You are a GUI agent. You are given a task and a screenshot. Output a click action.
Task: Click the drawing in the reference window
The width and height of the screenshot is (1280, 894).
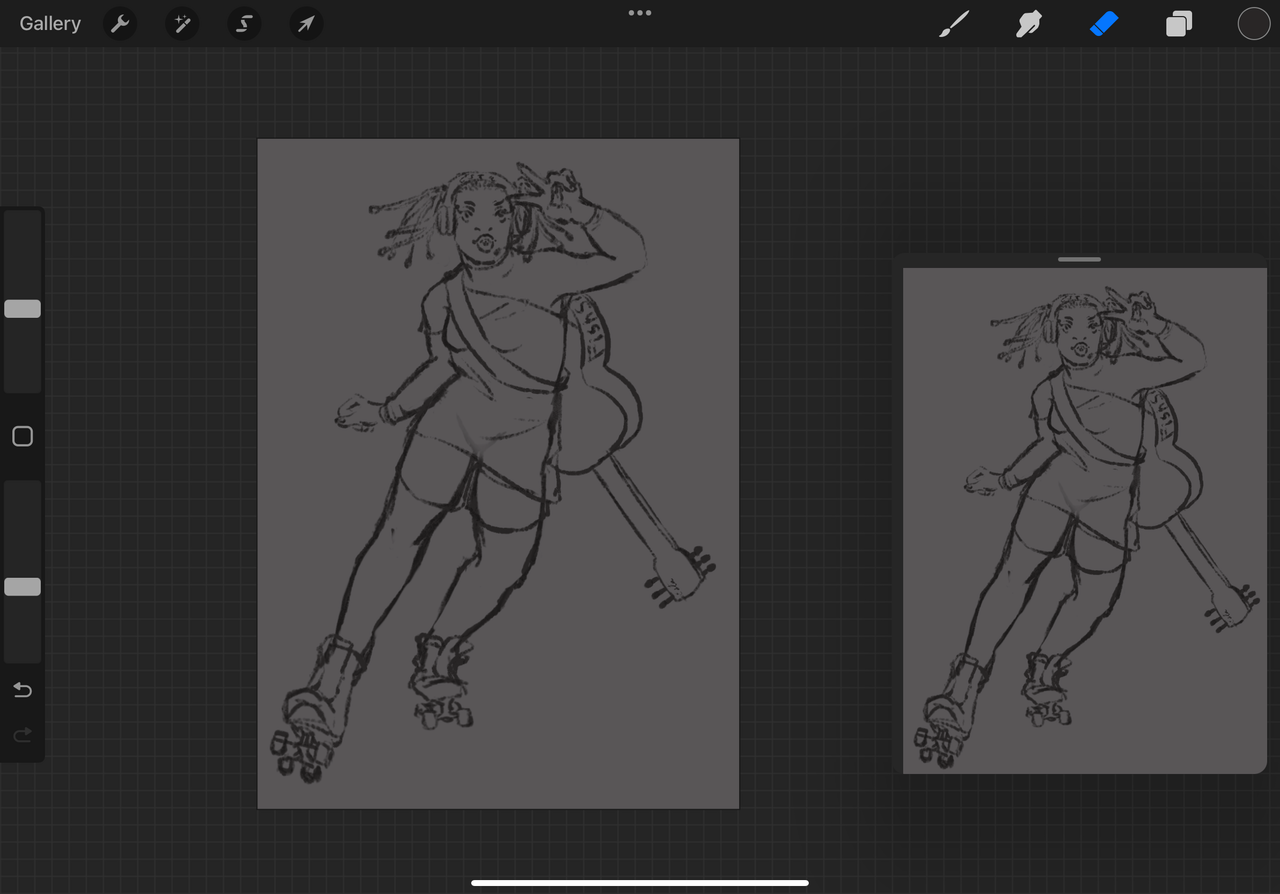(1085, 521)
